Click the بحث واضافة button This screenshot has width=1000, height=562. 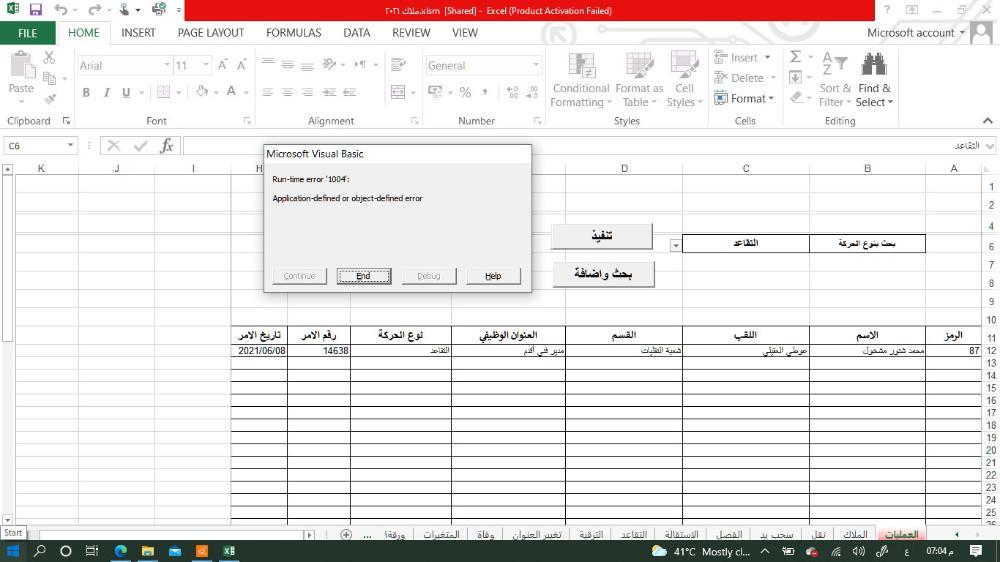tap(603, 274)
